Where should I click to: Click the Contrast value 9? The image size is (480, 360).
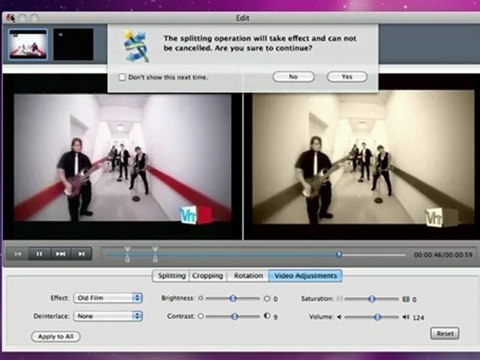276,317
